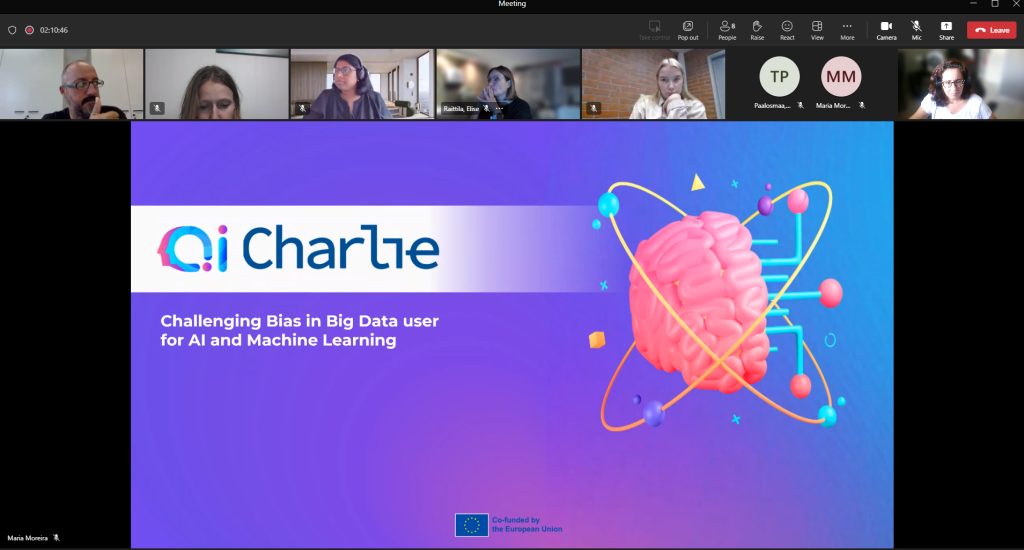
Task: Select the TP Paalosmaa participant tile
Action: [x=779, y=77]
